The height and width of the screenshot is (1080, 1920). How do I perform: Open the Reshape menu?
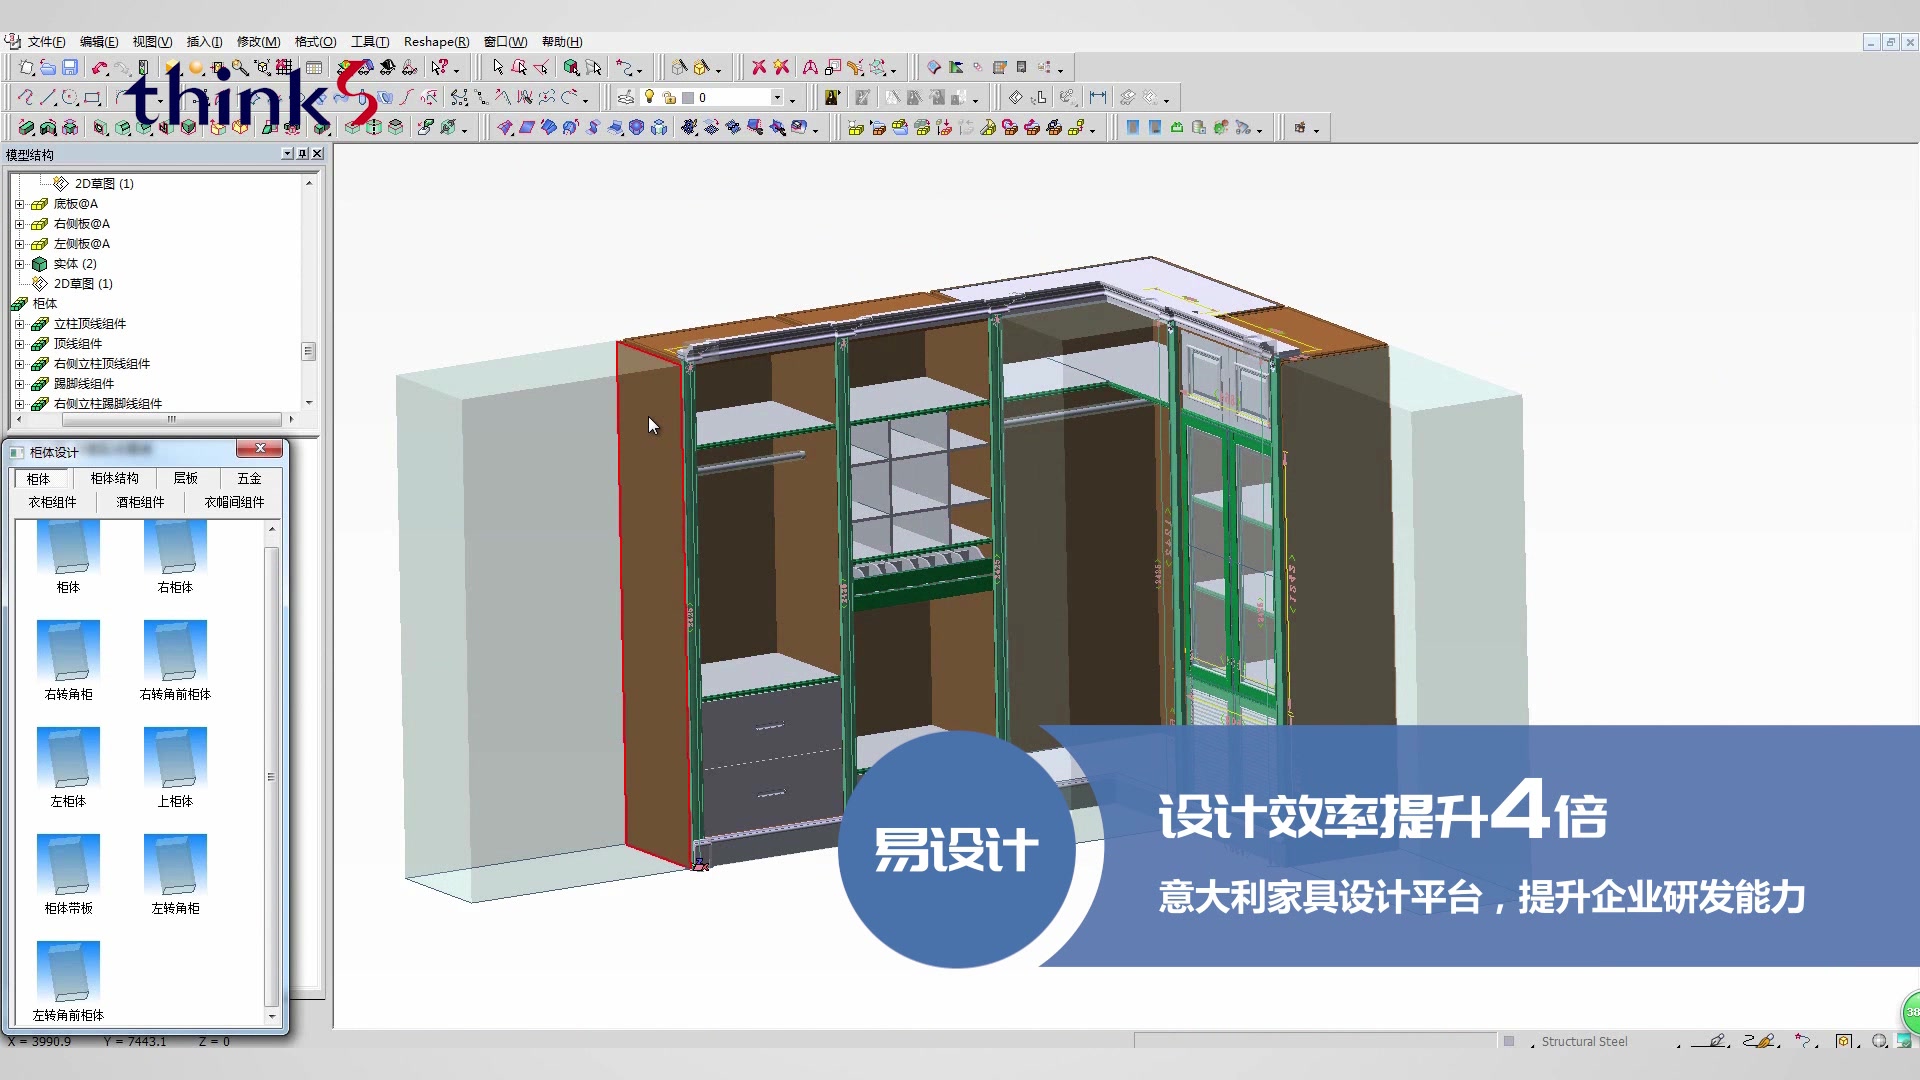click(436, 42)
